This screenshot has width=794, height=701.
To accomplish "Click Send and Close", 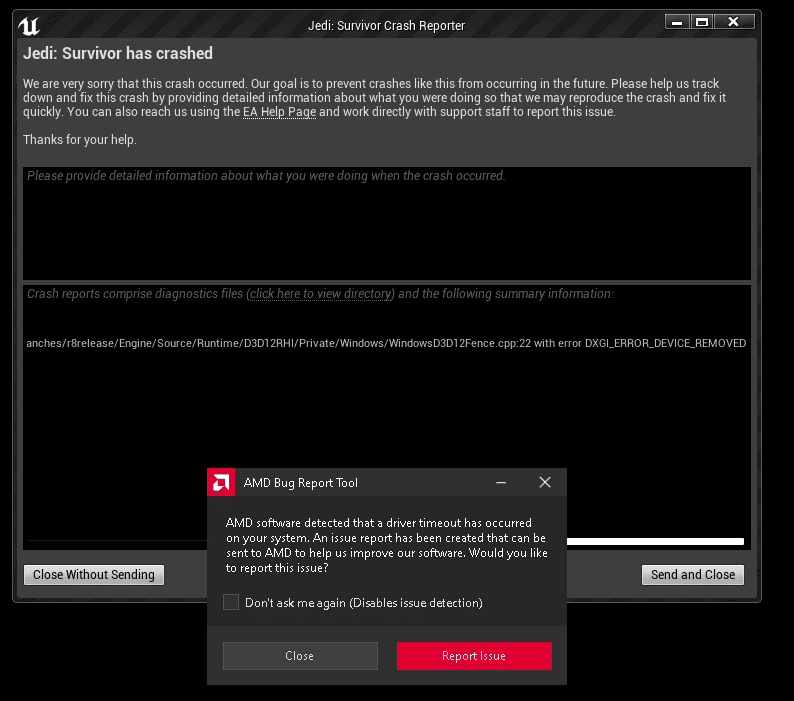I will (693, 575).
